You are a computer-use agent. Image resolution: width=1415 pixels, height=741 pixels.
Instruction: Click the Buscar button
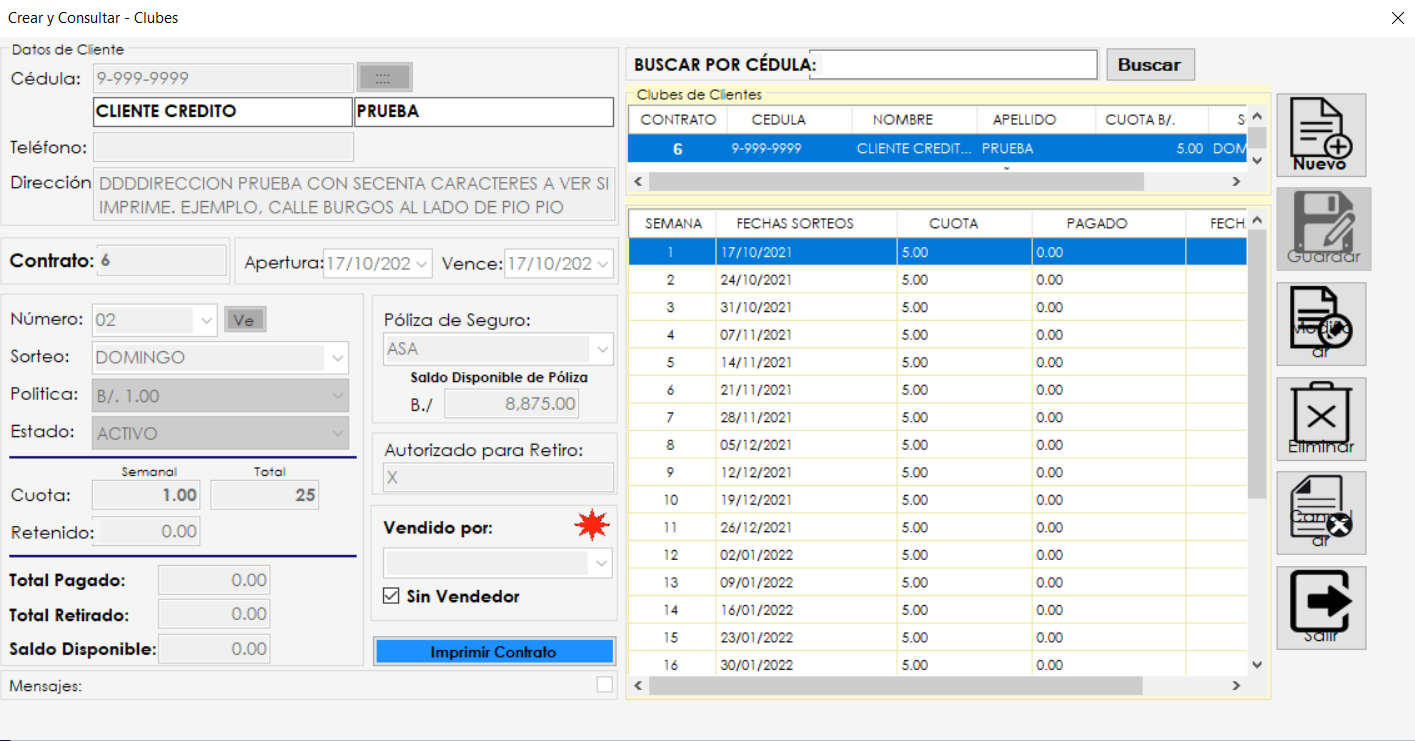click(1150, 65)
